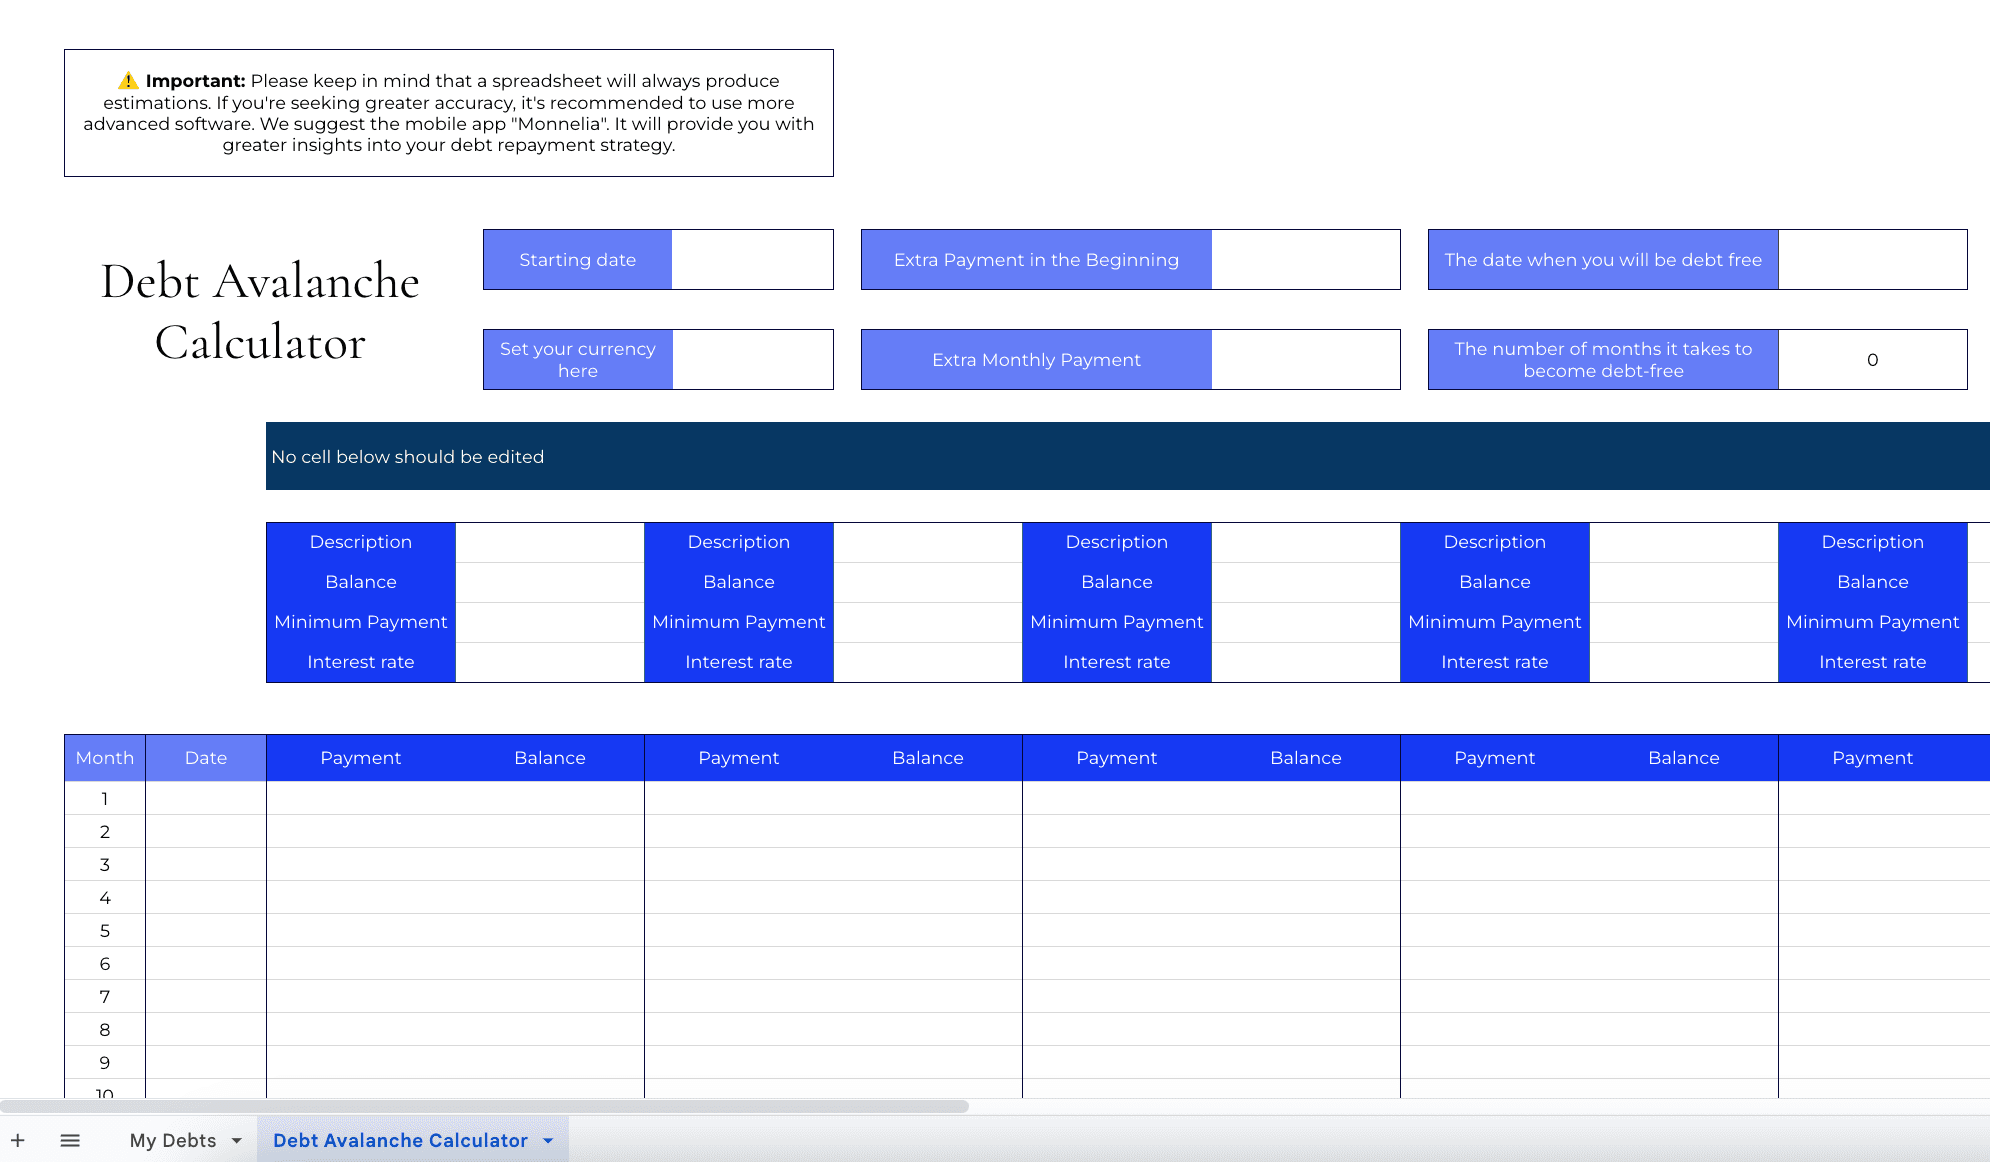This screenshot has height=1162, width=1990.
Task: Click the hamburger menu icon
Action: pos(71,1140)
